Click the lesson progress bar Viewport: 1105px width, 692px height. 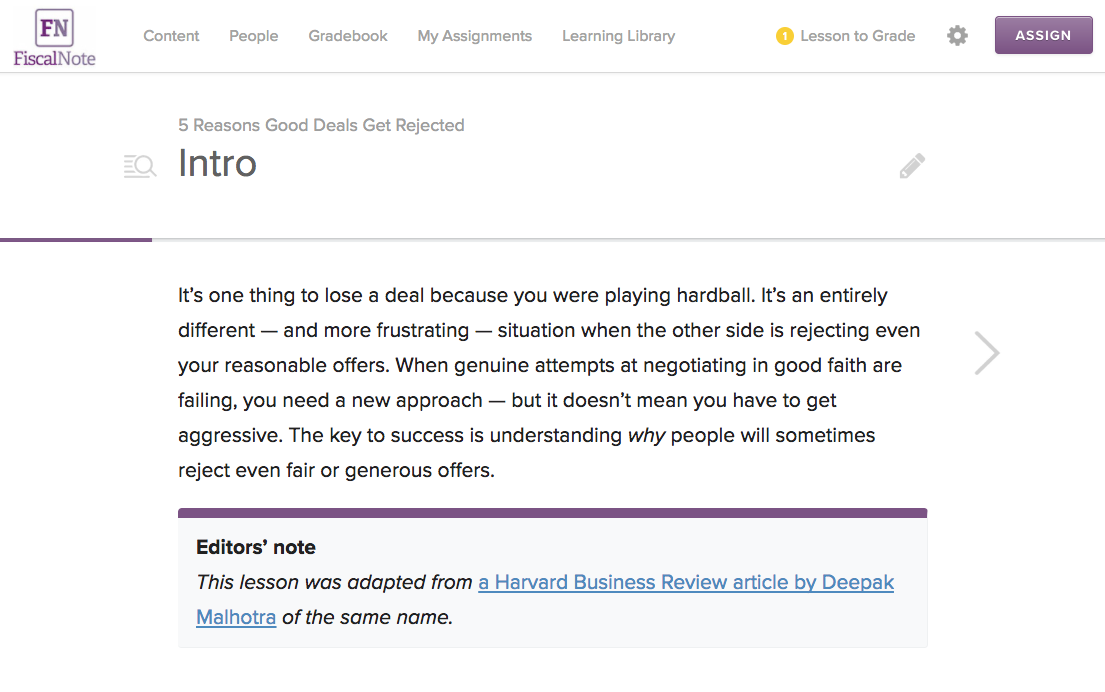coord(552,240)
